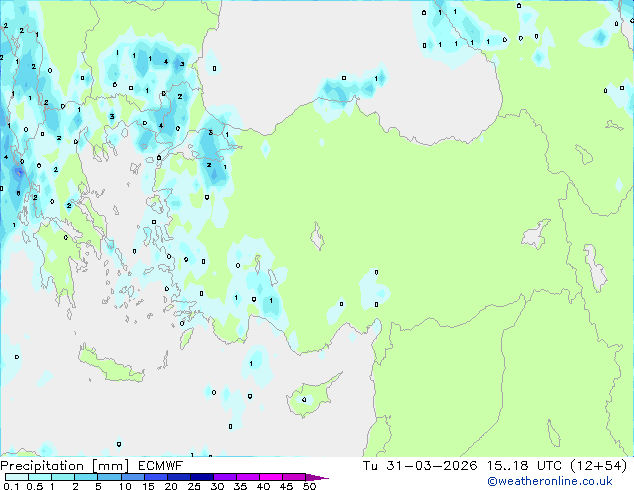This screenshot has width=634, height=490.
Task: Pick the palest legend swatch between 0.1 and 0.5
Action: tap(17, 477)
